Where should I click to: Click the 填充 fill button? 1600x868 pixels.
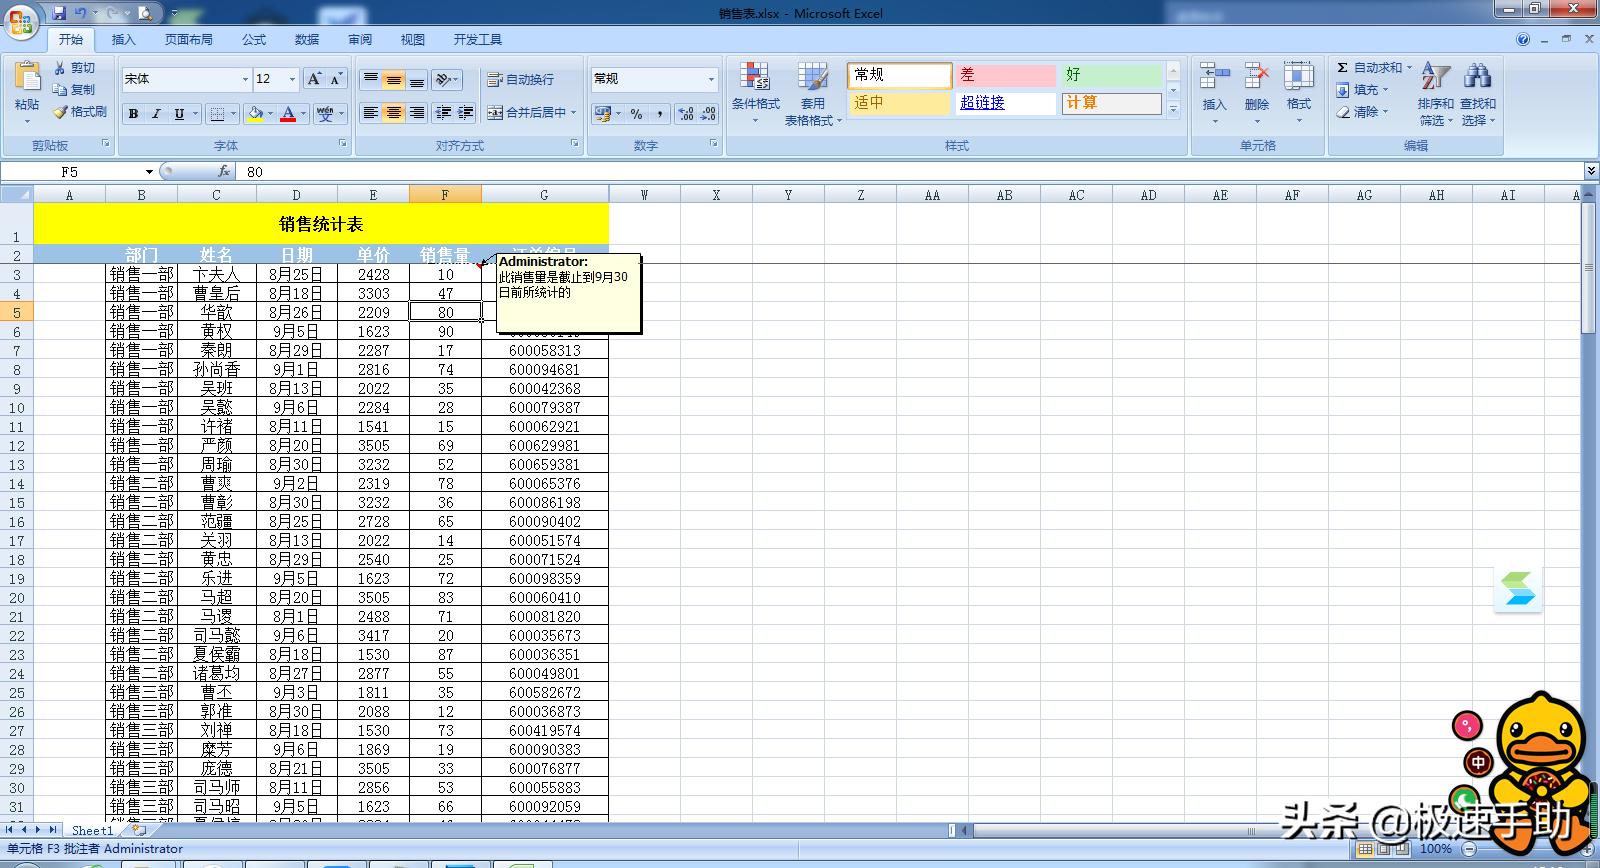(x=1363, y=90)
